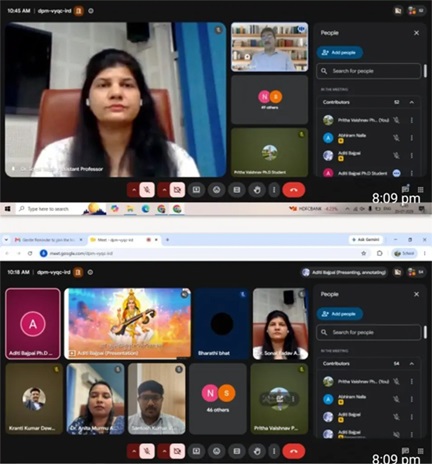Open the School profile chip in Chrome
The image size is (432, 464).
pos(404,253)
